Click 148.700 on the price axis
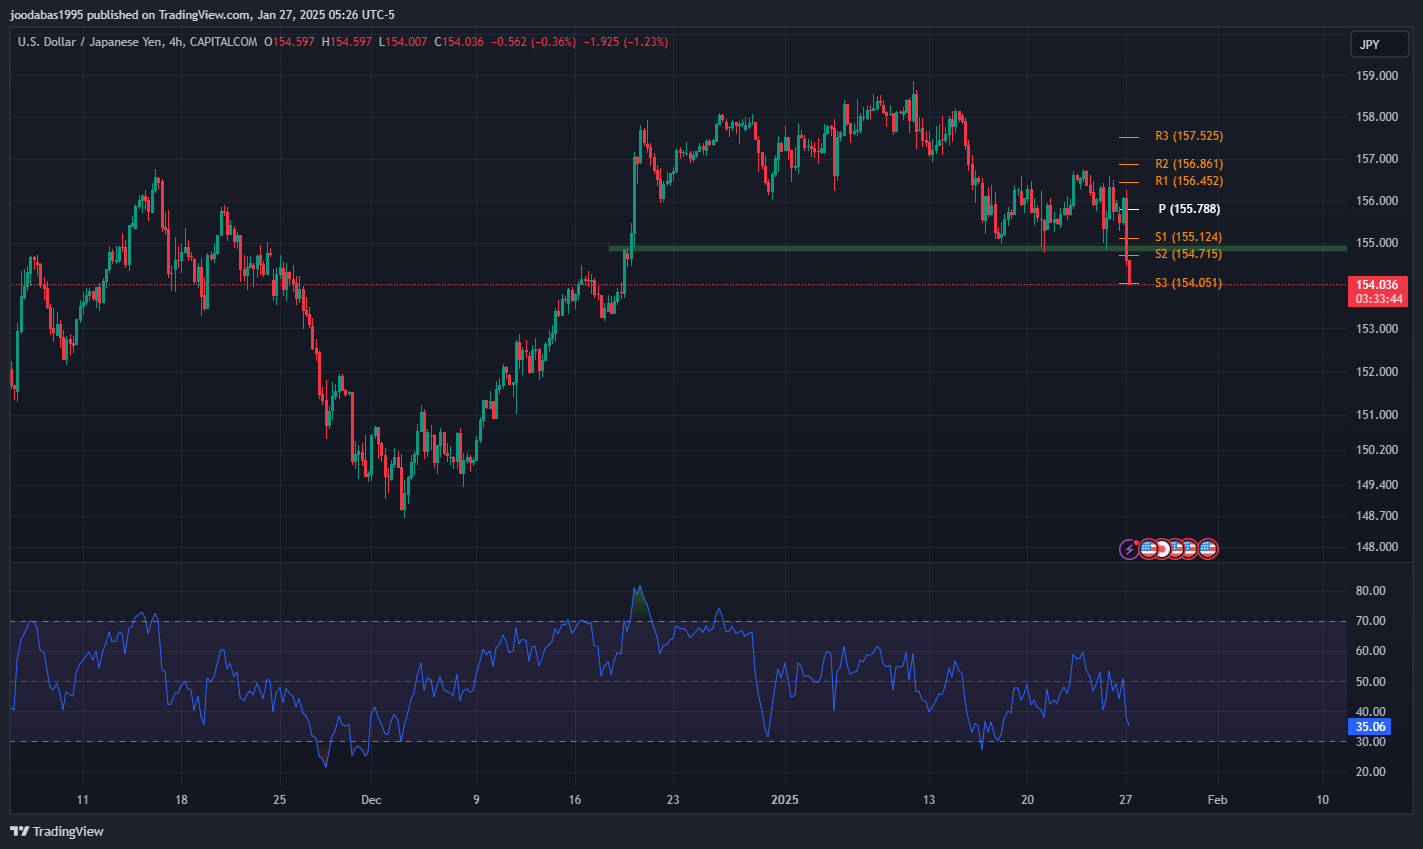Viewport: 1423px width, 849px height. point(1377,516)
